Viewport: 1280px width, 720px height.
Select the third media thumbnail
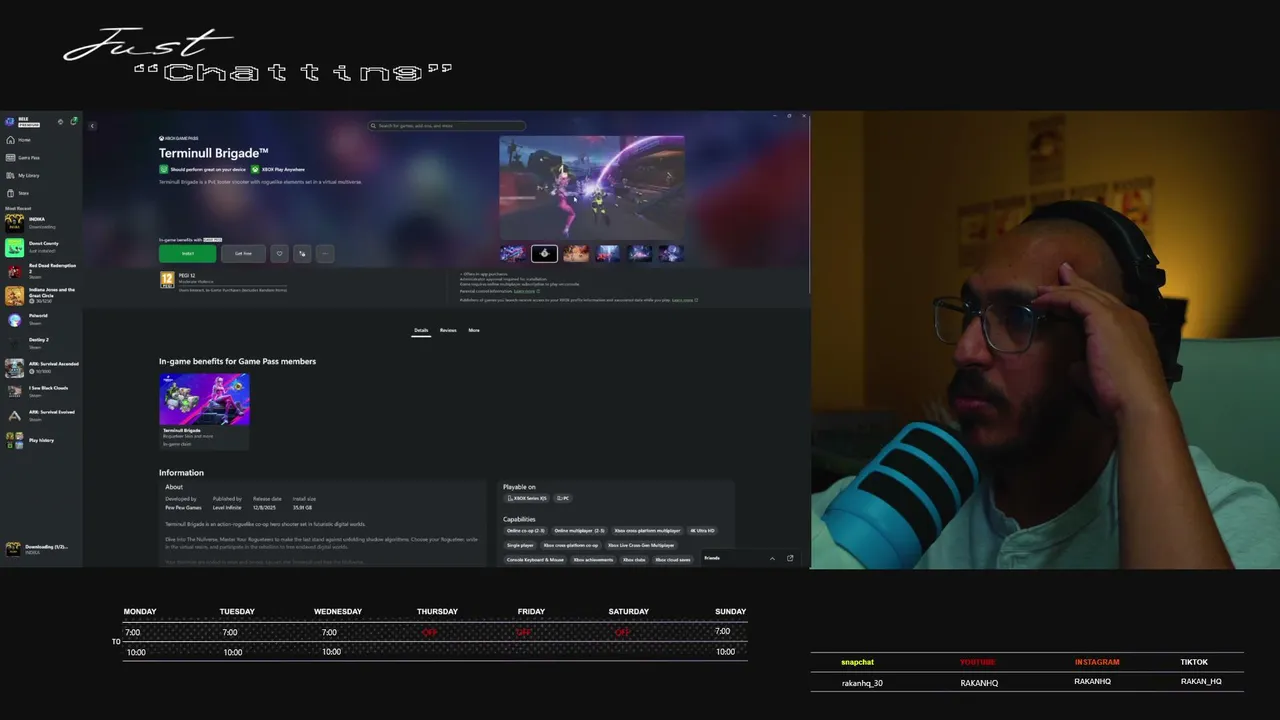click(576, 253)
